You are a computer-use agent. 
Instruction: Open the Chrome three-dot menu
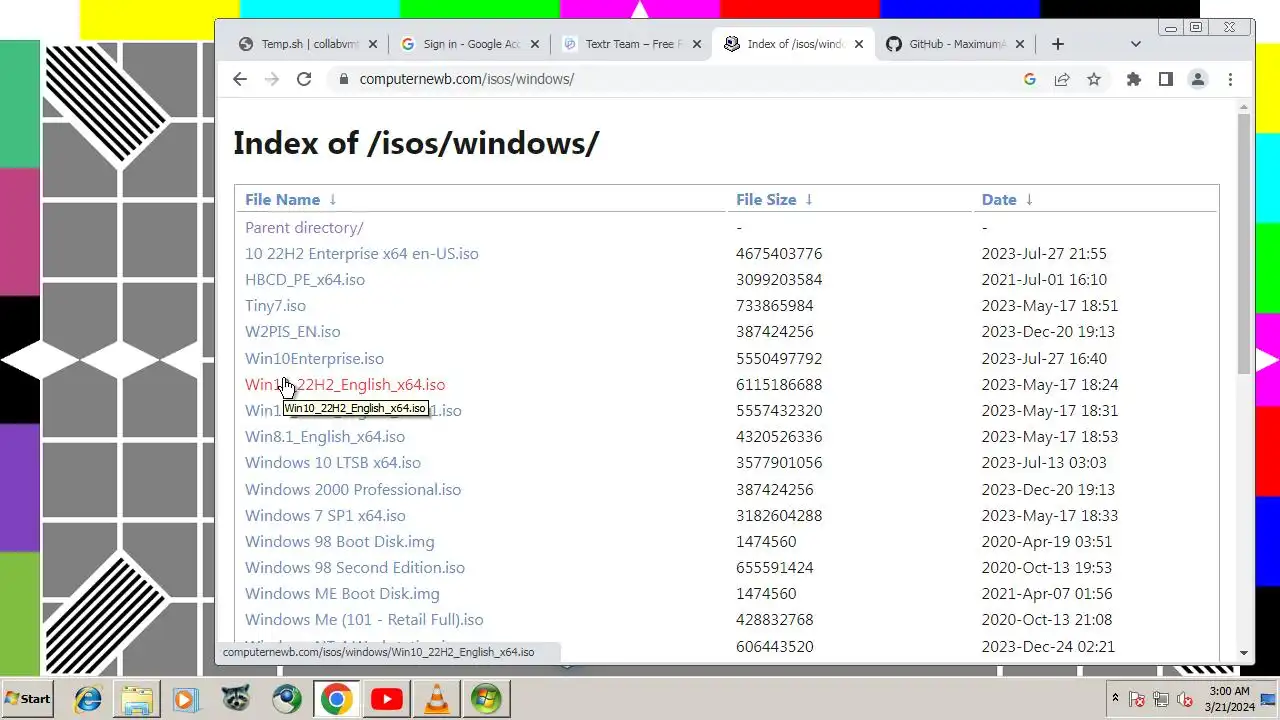pos(1230,79)
